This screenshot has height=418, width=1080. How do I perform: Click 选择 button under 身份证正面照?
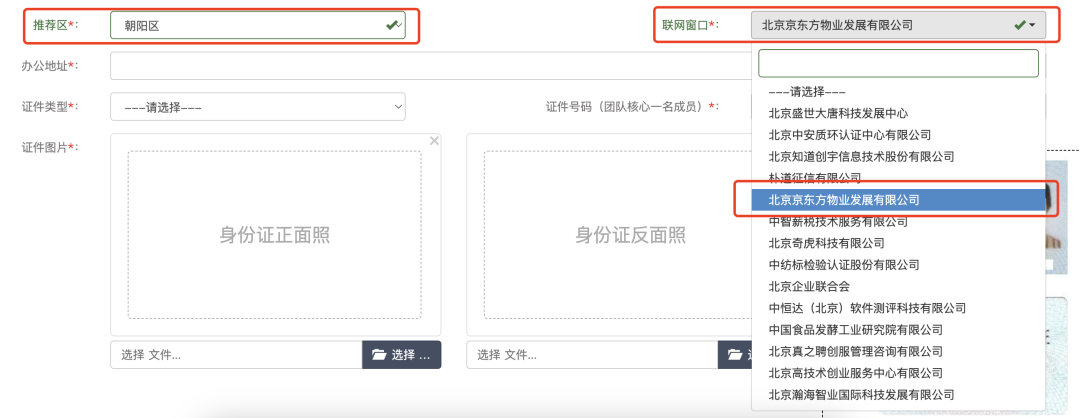[402, 355]
